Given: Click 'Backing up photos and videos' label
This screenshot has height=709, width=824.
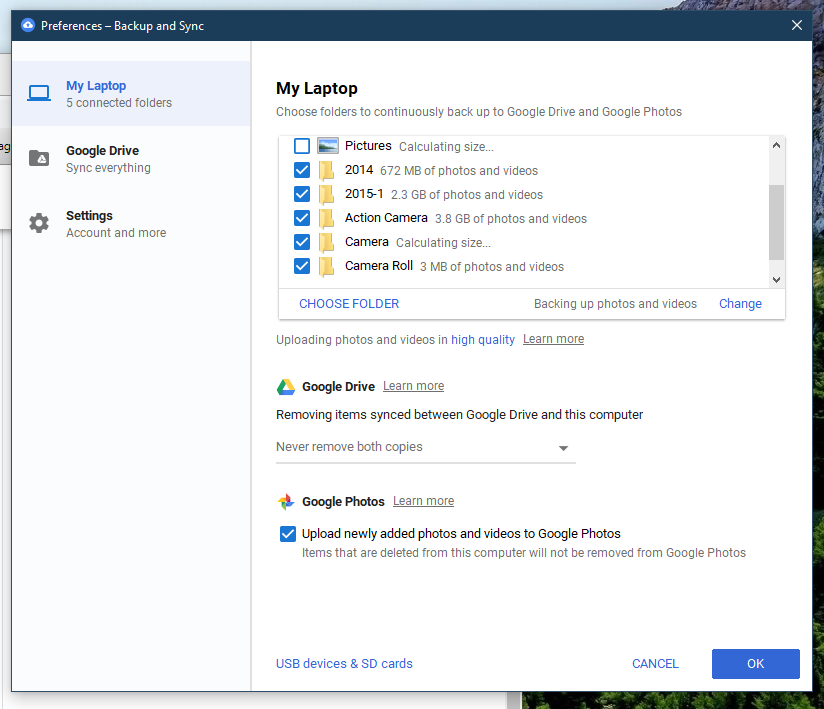Looking at the screenshot, I should click(x=615, y=304).
